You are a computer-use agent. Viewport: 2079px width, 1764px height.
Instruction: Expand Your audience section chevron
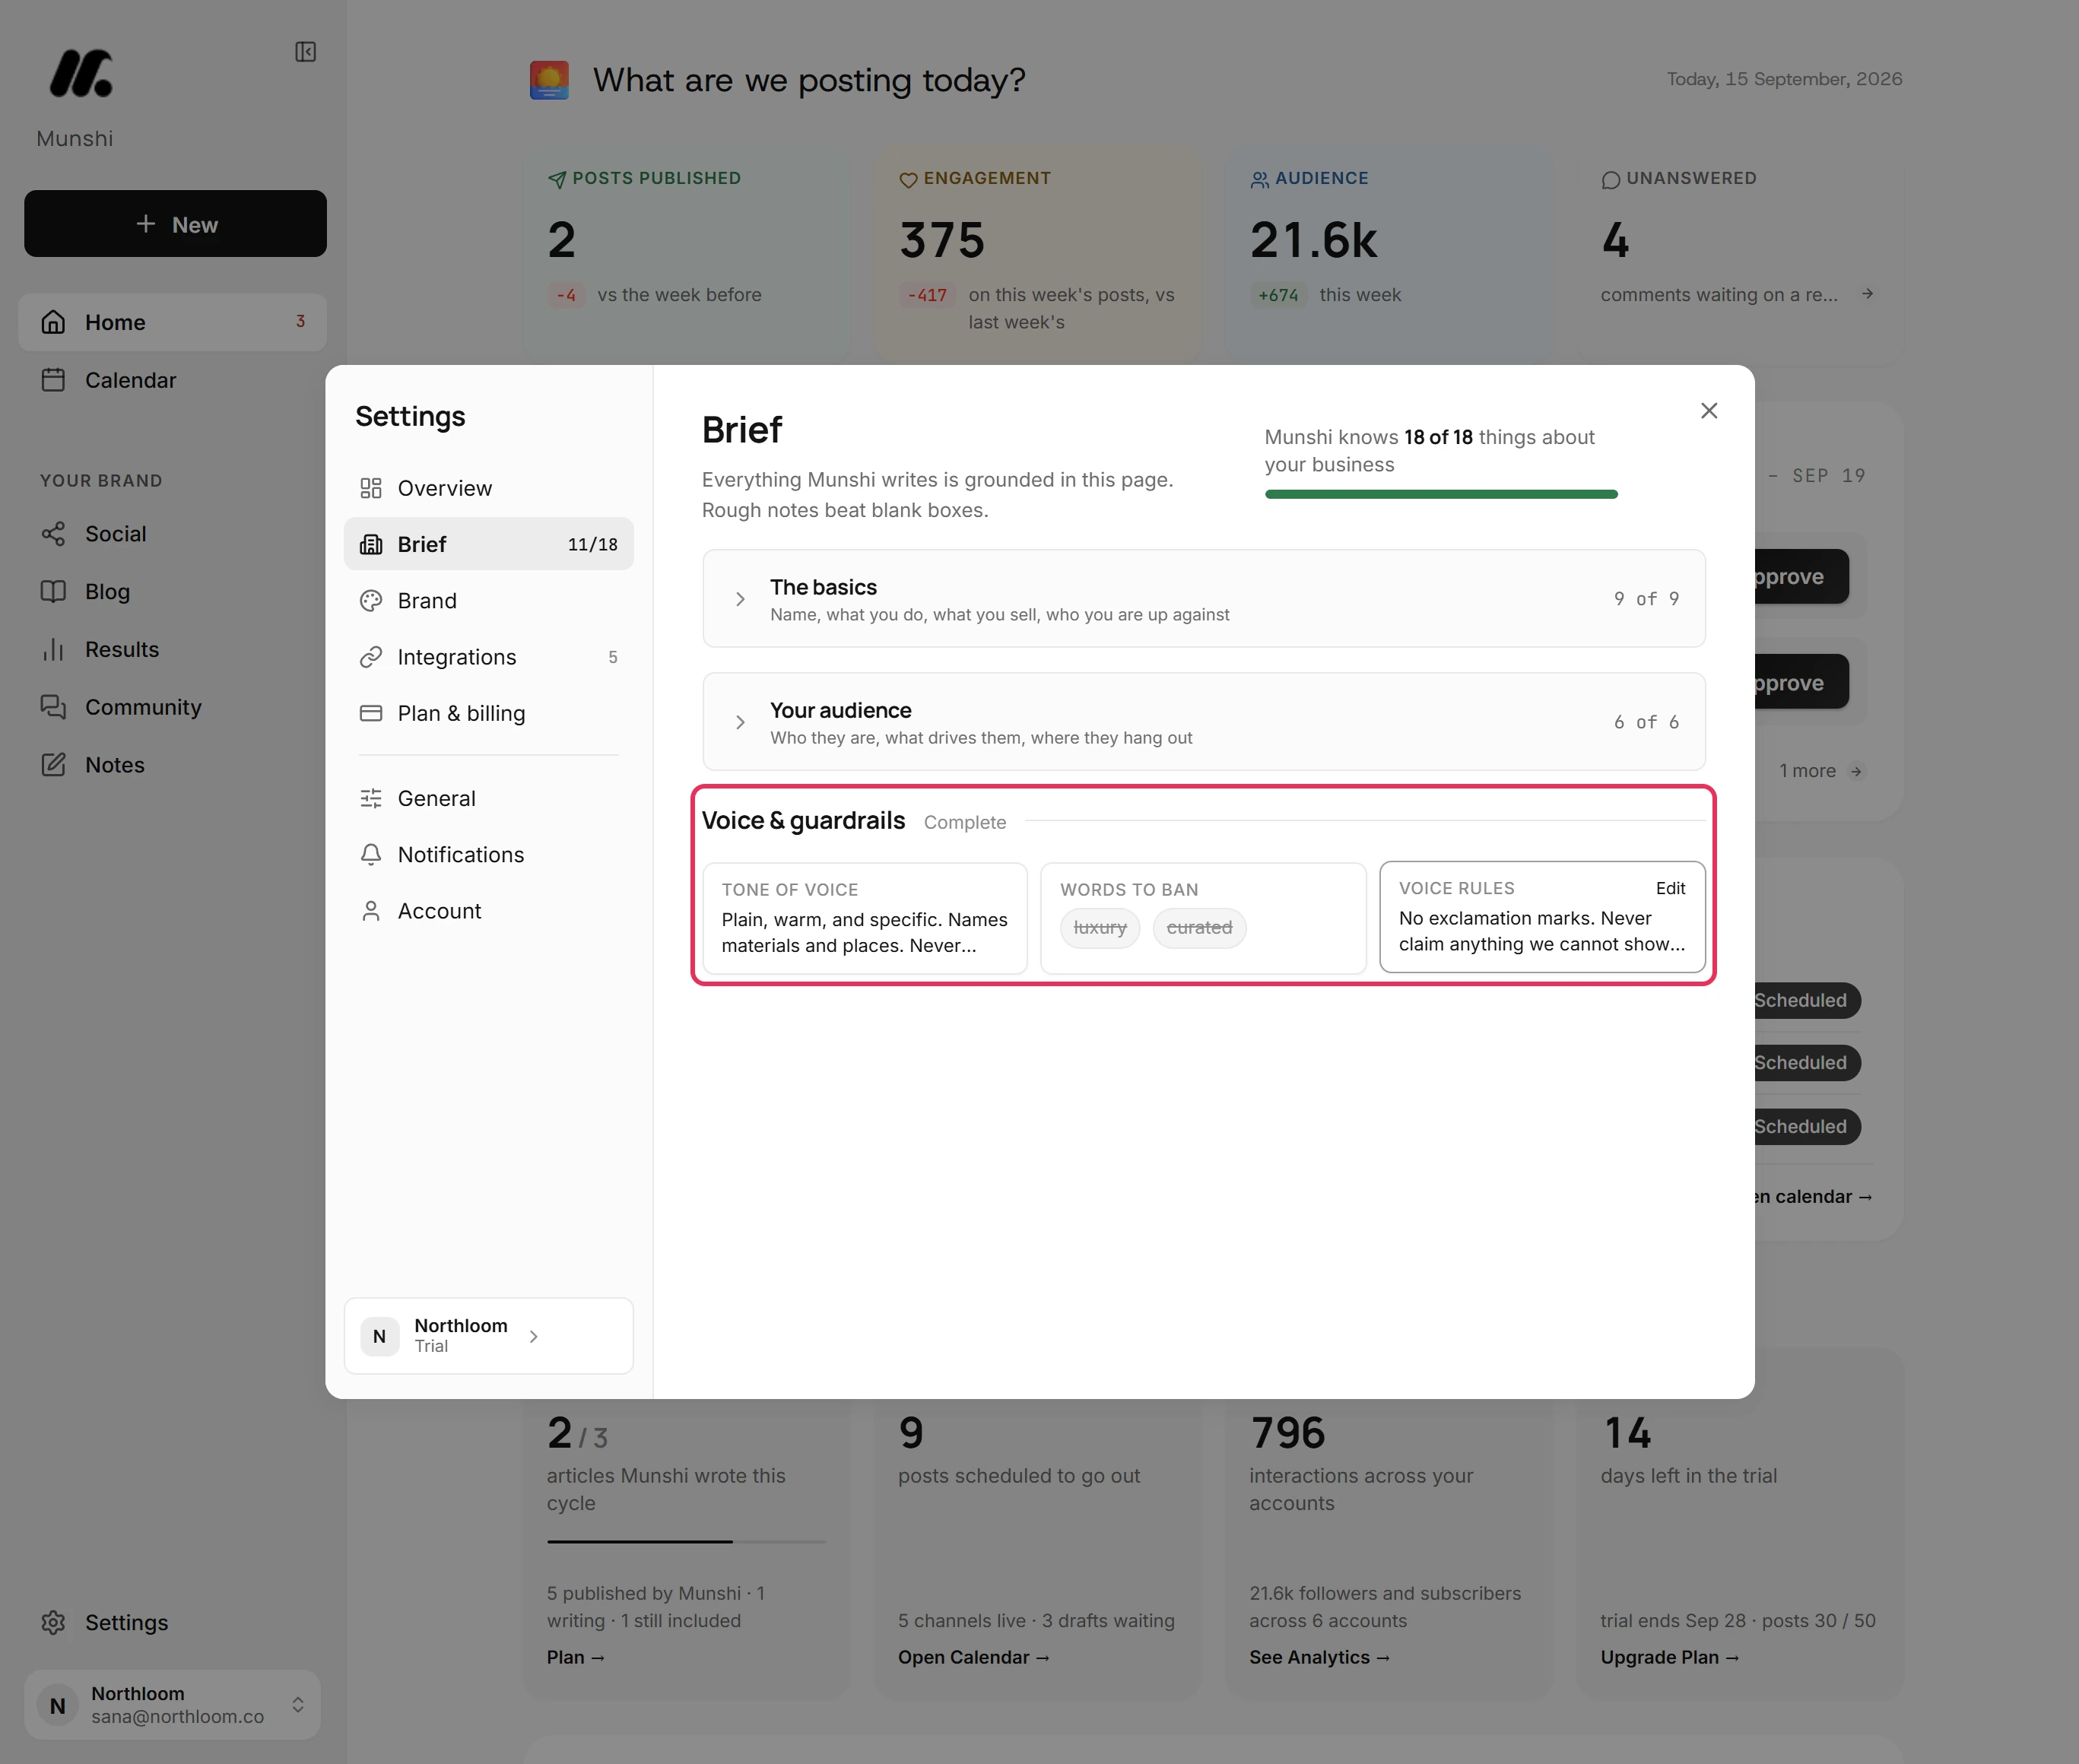[x=740, y=722]
